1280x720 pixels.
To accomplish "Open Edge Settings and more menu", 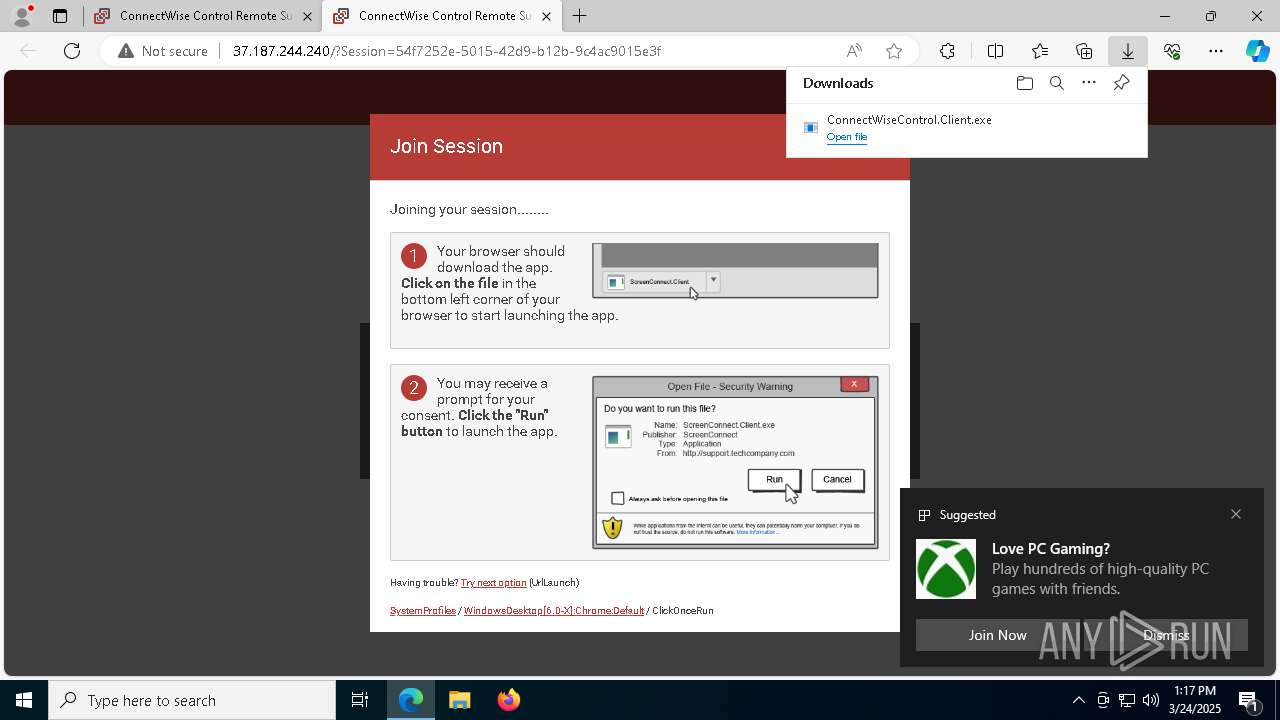I will pyautogui.click(x=1216, y=51).
